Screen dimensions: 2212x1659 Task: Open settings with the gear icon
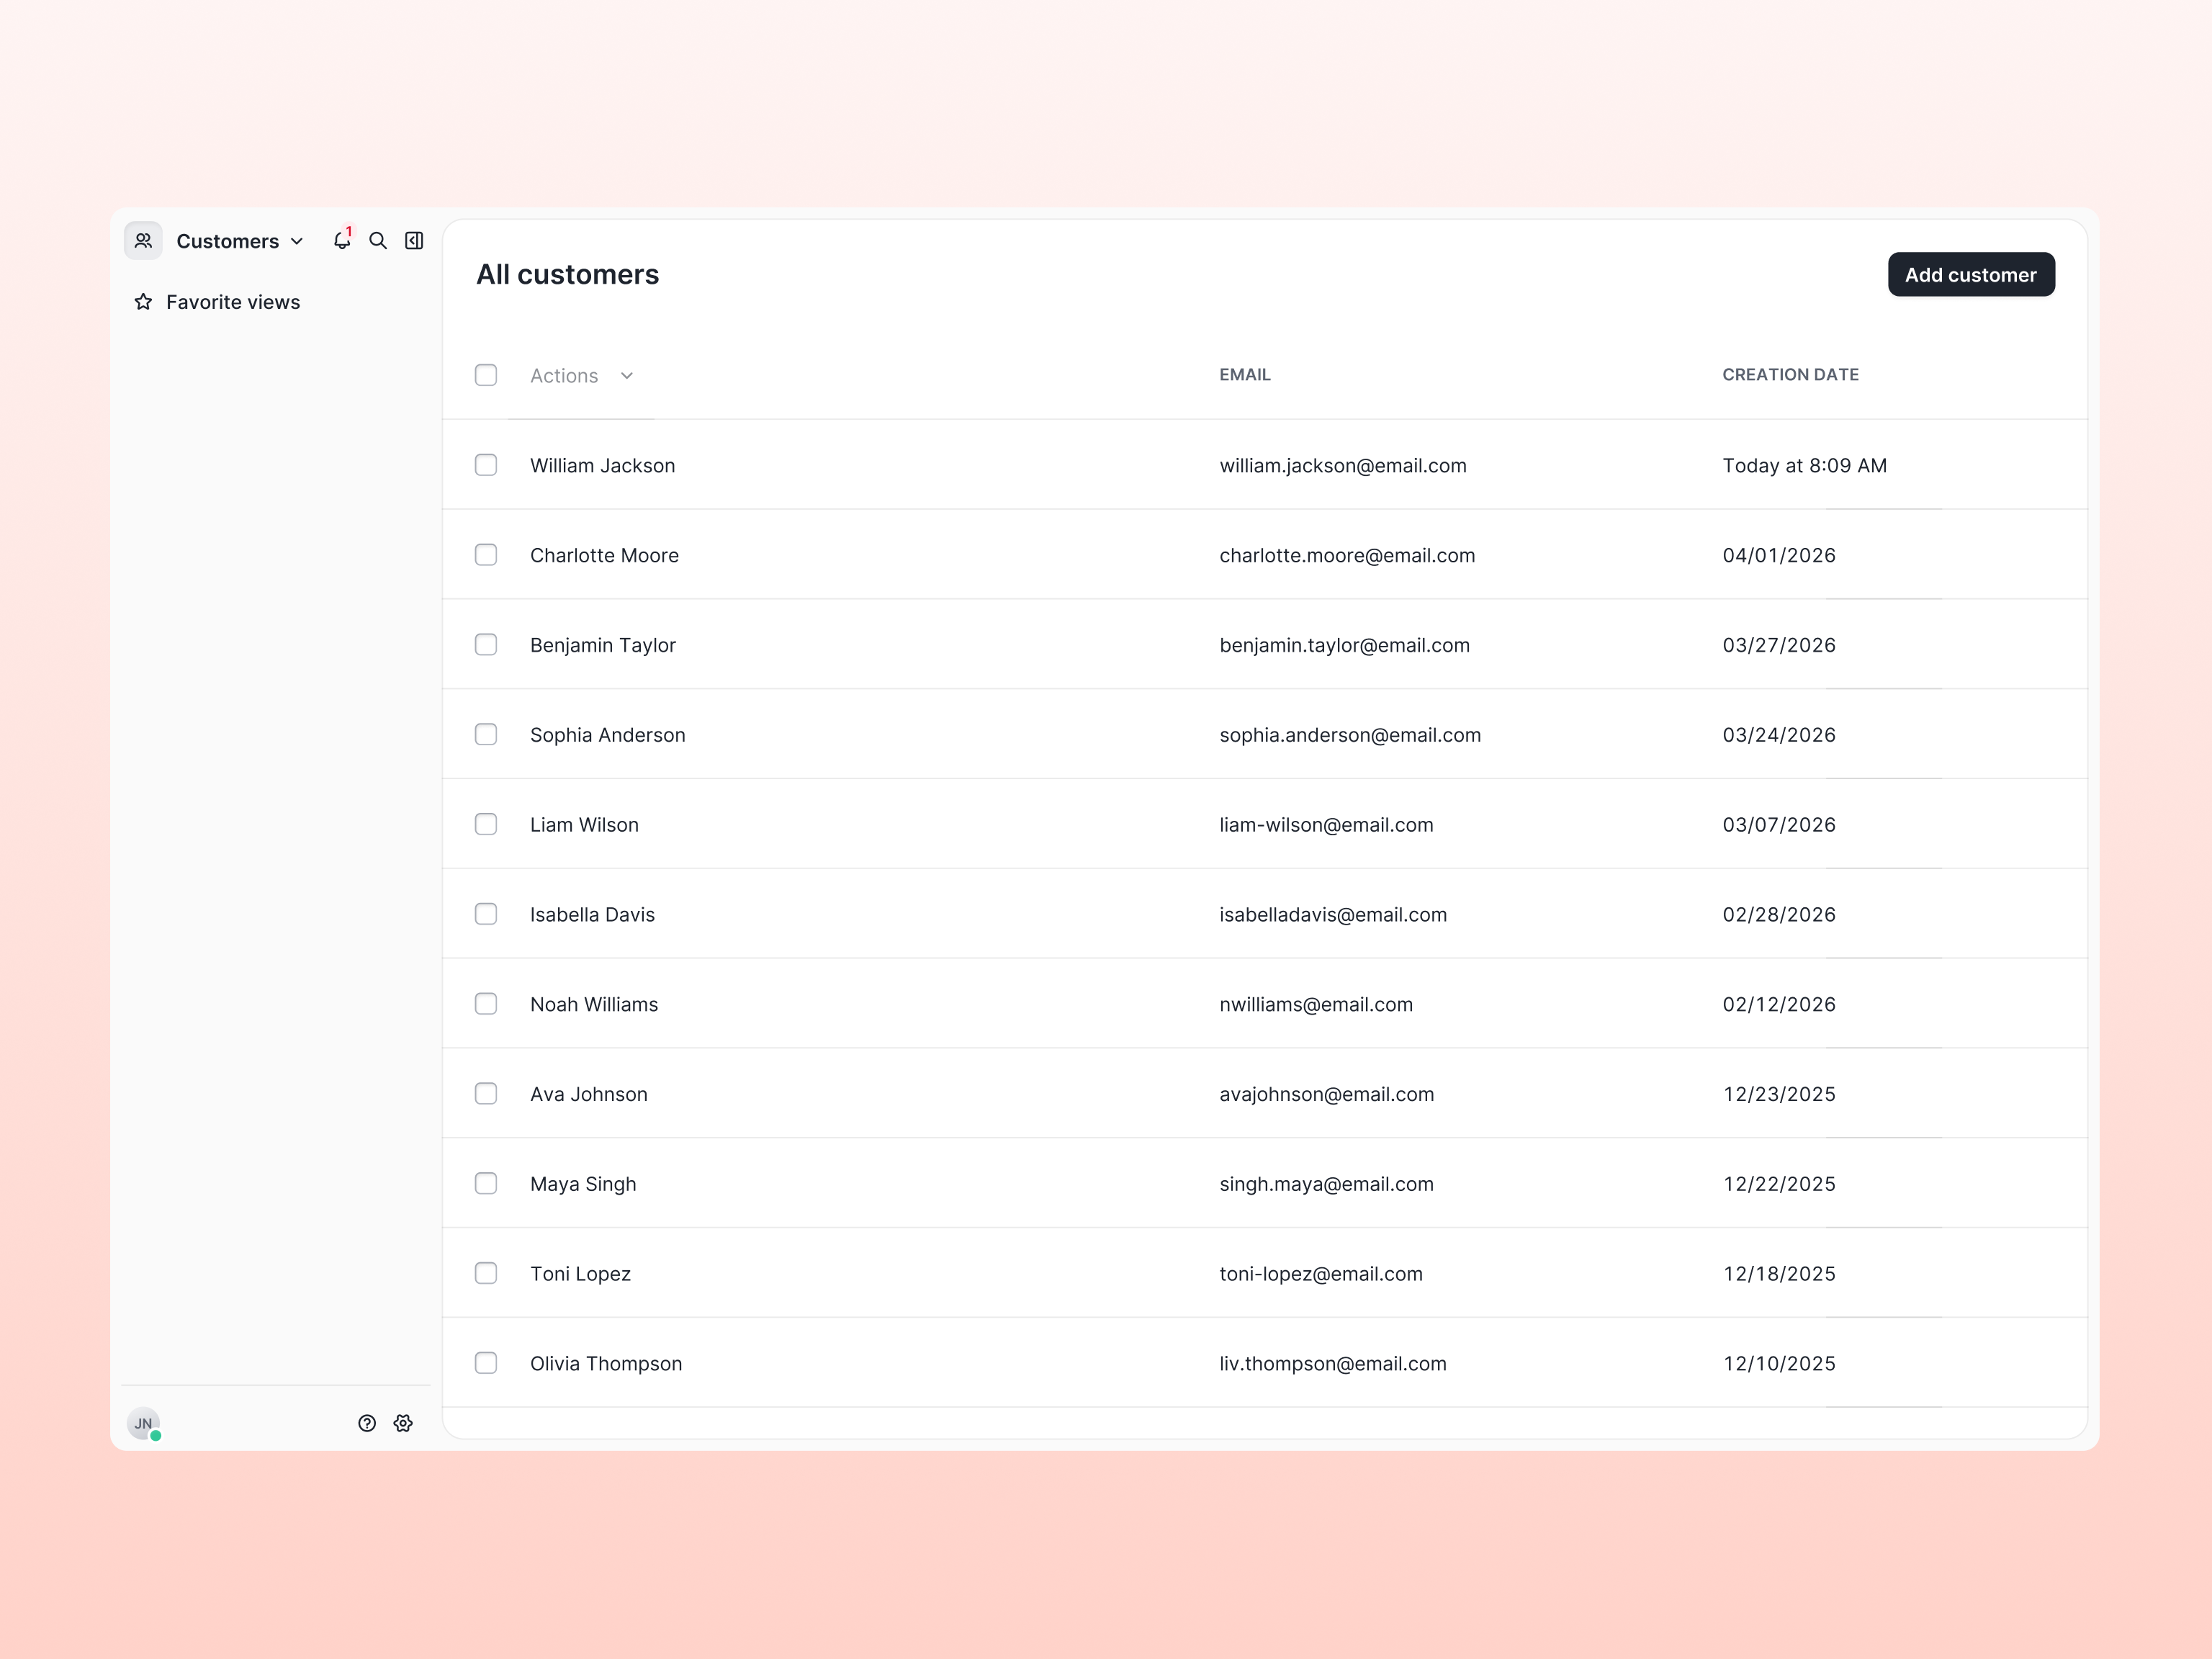pos(403,1423)
